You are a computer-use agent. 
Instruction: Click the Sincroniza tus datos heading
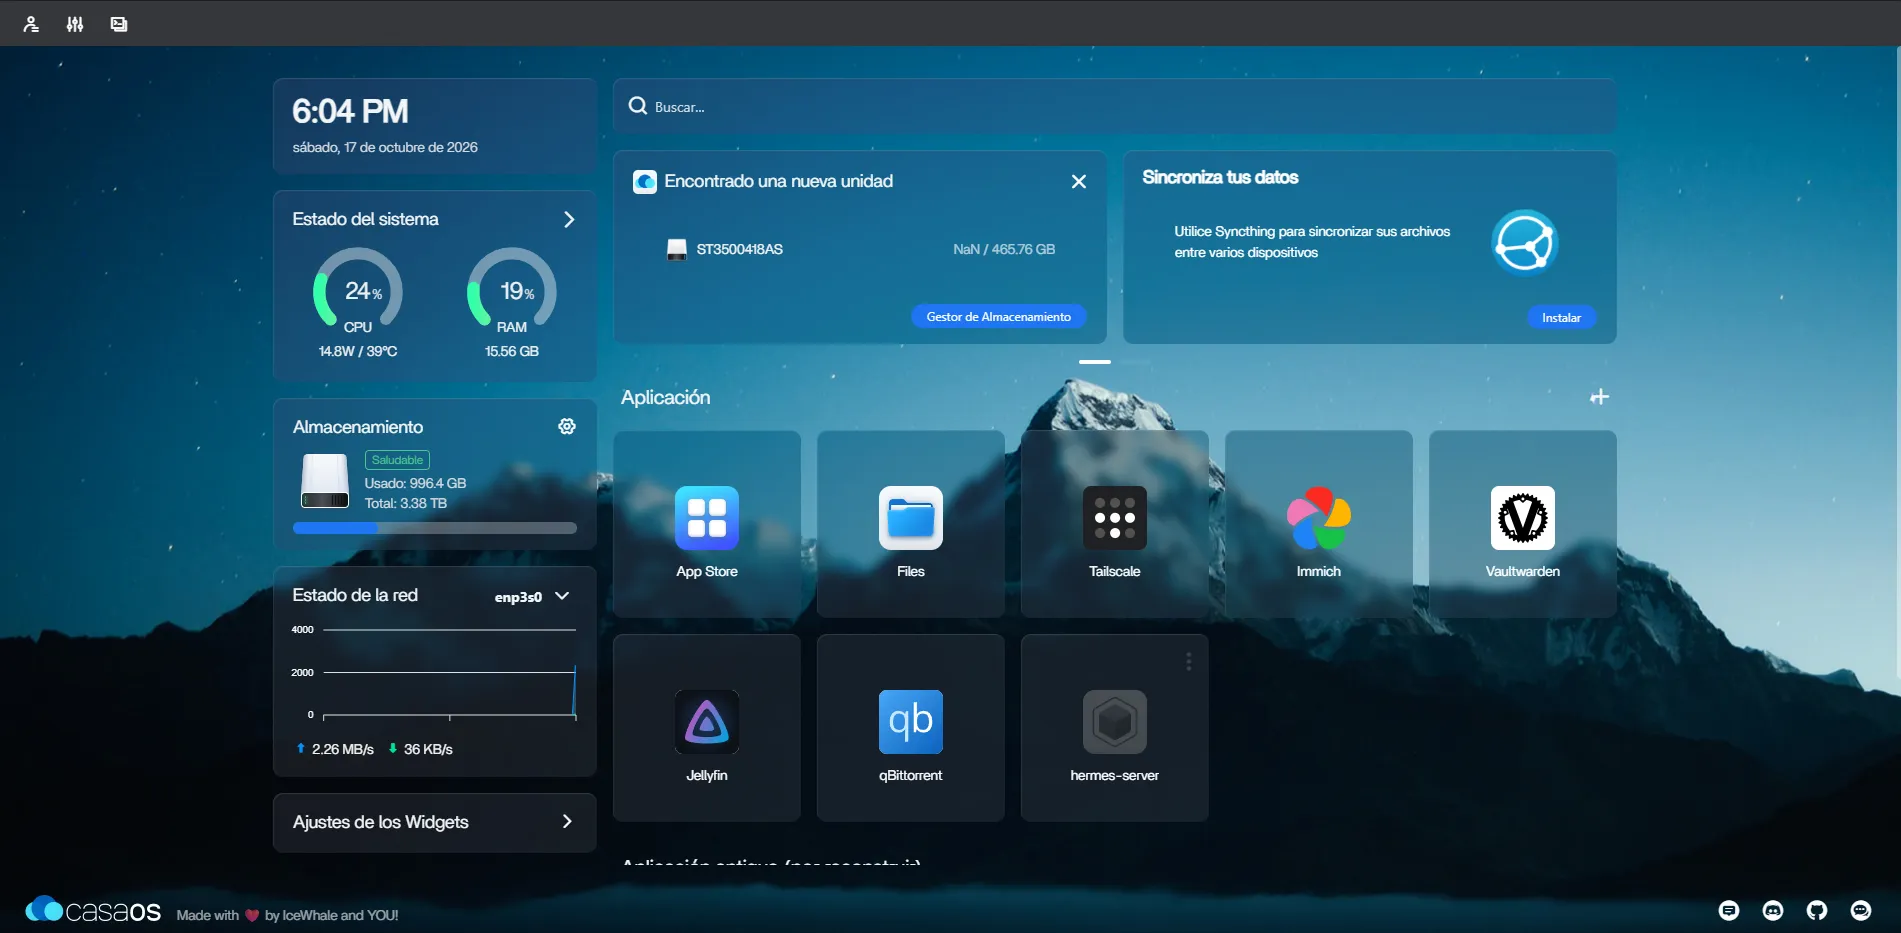pyautogui.click(x=1220, y=177)
